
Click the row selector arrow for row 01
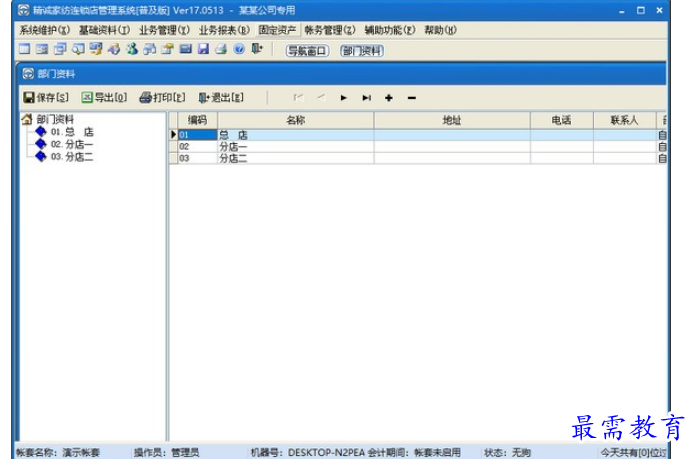click(x=174, y=135)
